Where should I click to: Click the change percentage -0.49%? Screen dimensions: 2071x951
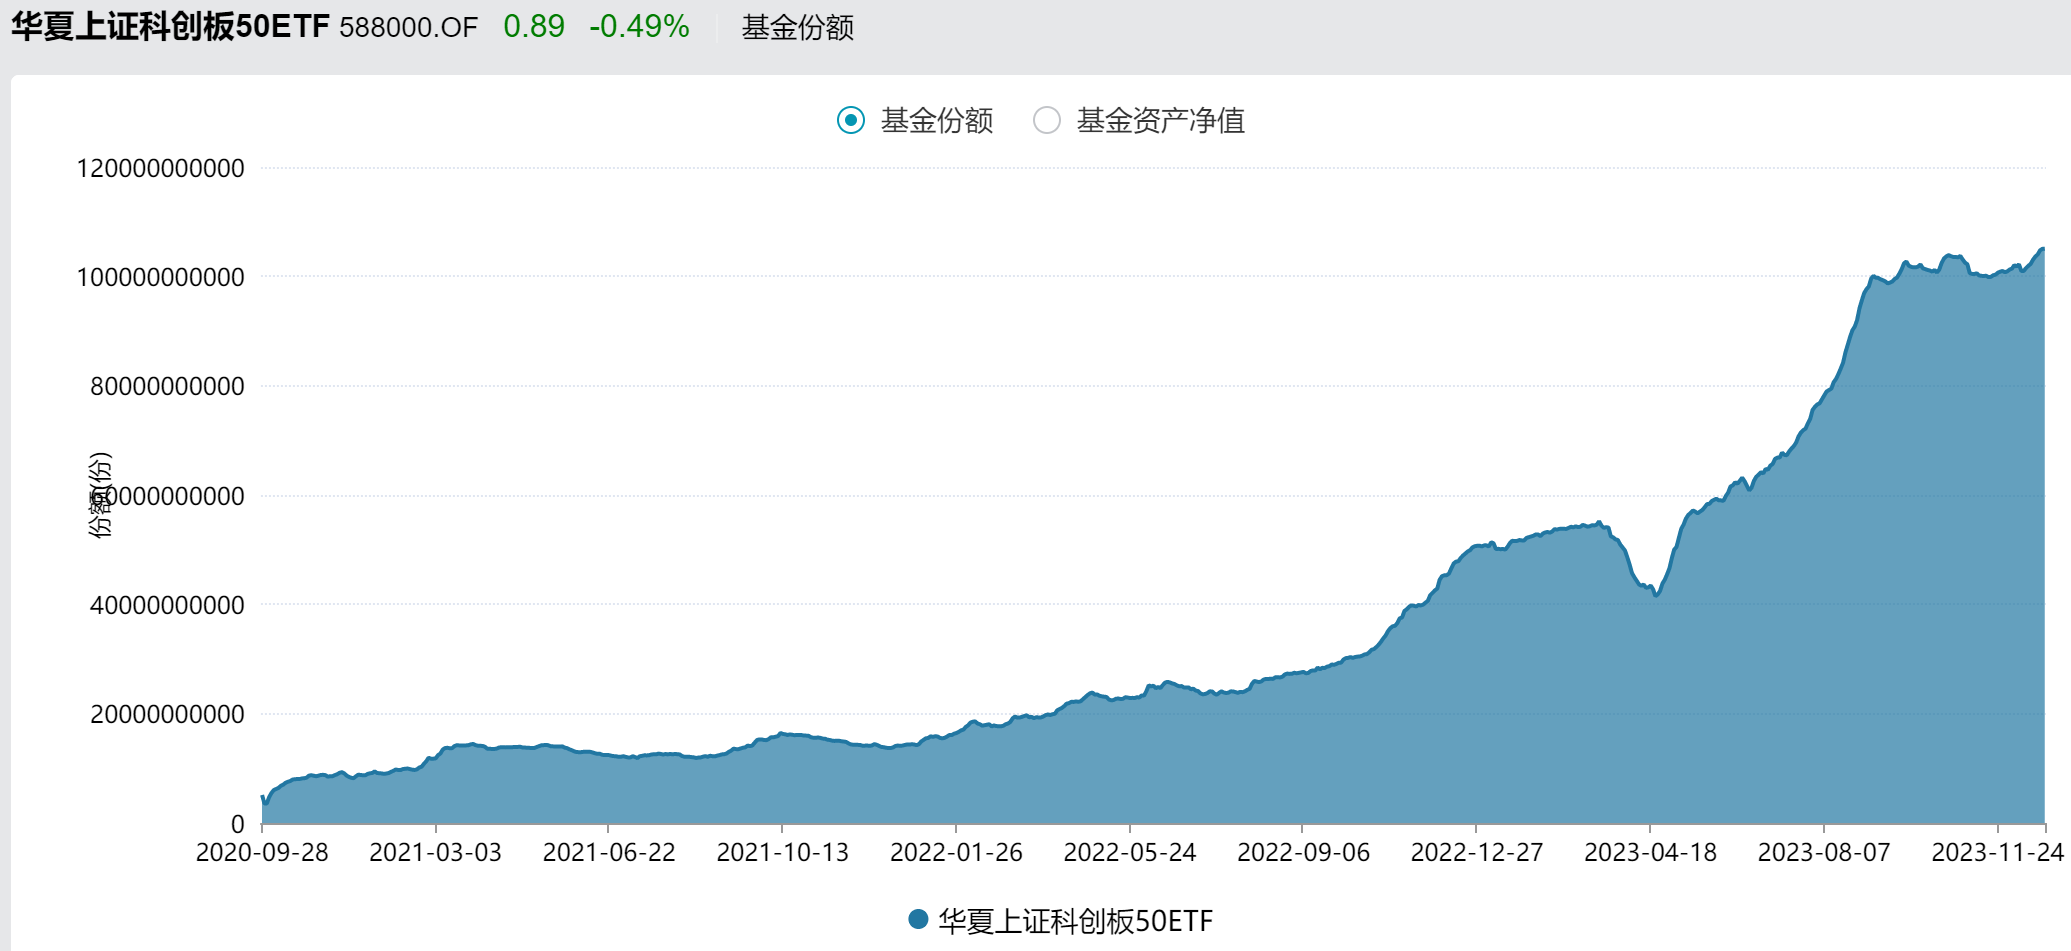(x=639, y=27)
